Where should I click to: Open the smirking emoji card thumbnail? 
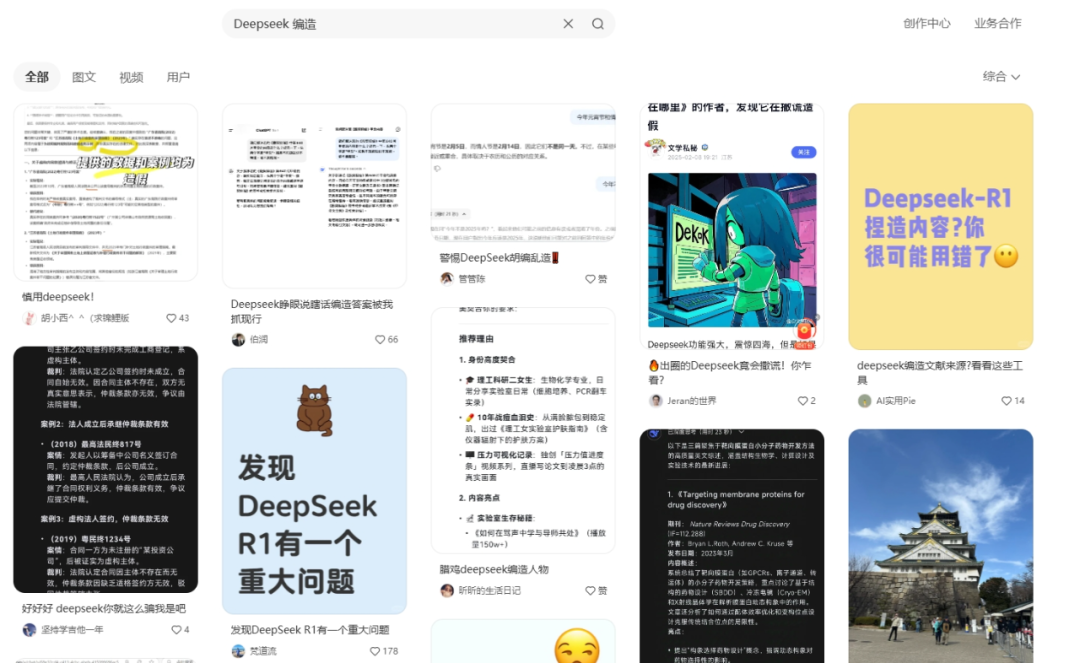pyautogui.click(x=523, y=641)
